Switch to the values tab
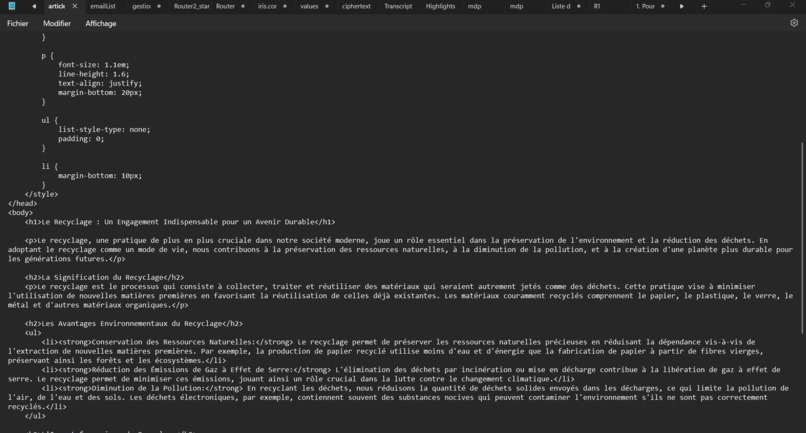The height and width of the screenshot is (433, 806). coord(309,6)
